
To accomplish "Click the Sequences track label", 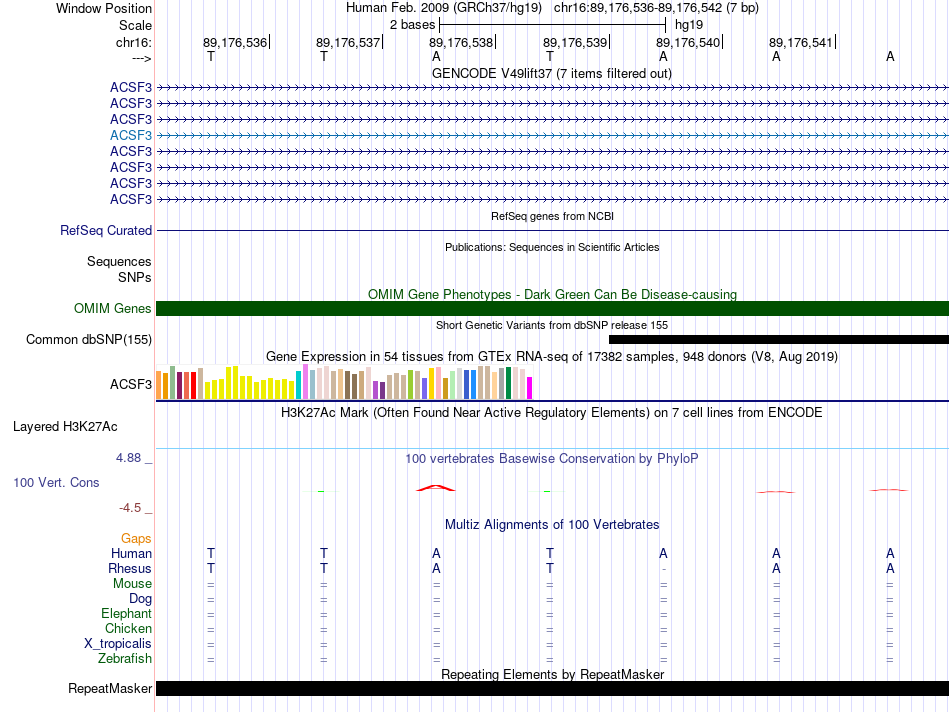I will click(119, 261).
